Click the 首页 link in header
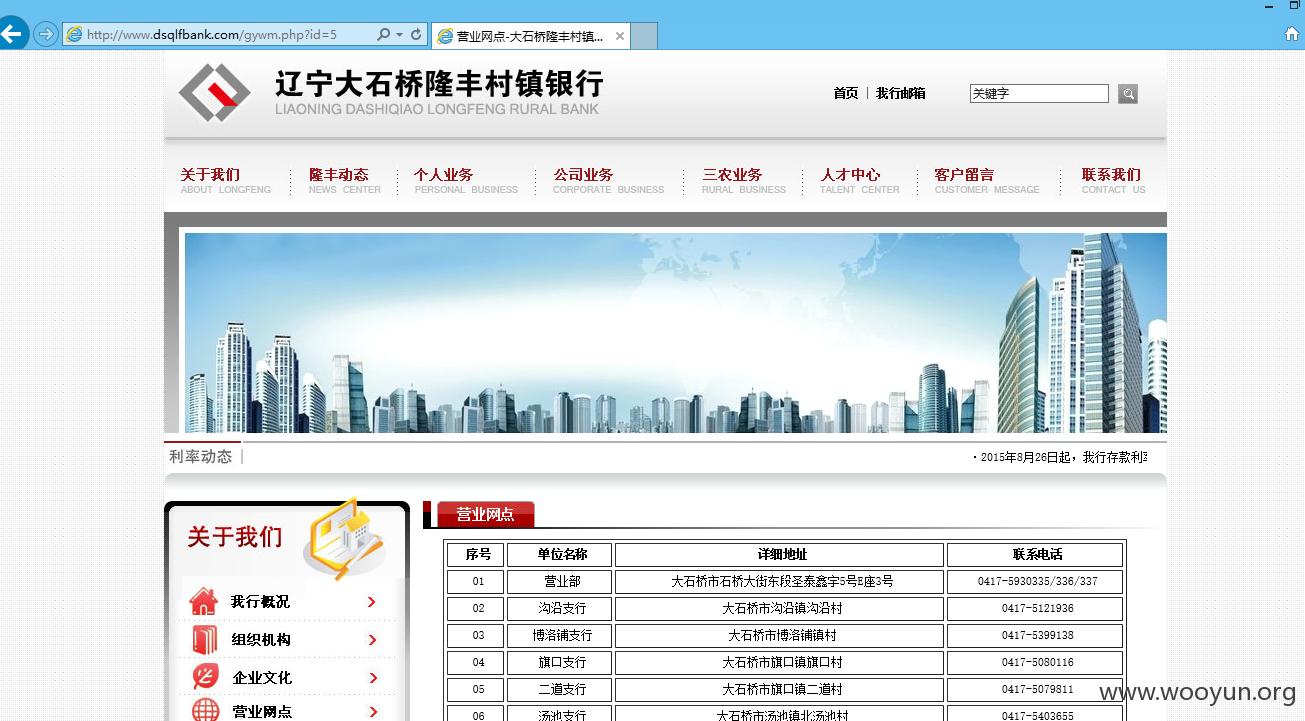 tap(846, 93)
